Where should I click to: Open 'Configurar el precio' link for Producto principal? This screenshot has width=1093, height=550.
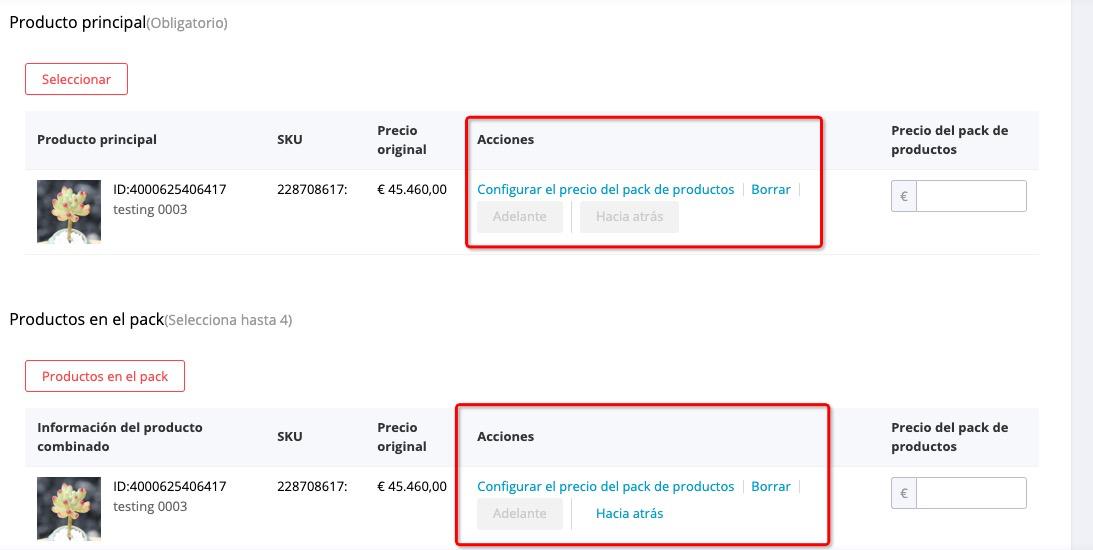[605, 189]
